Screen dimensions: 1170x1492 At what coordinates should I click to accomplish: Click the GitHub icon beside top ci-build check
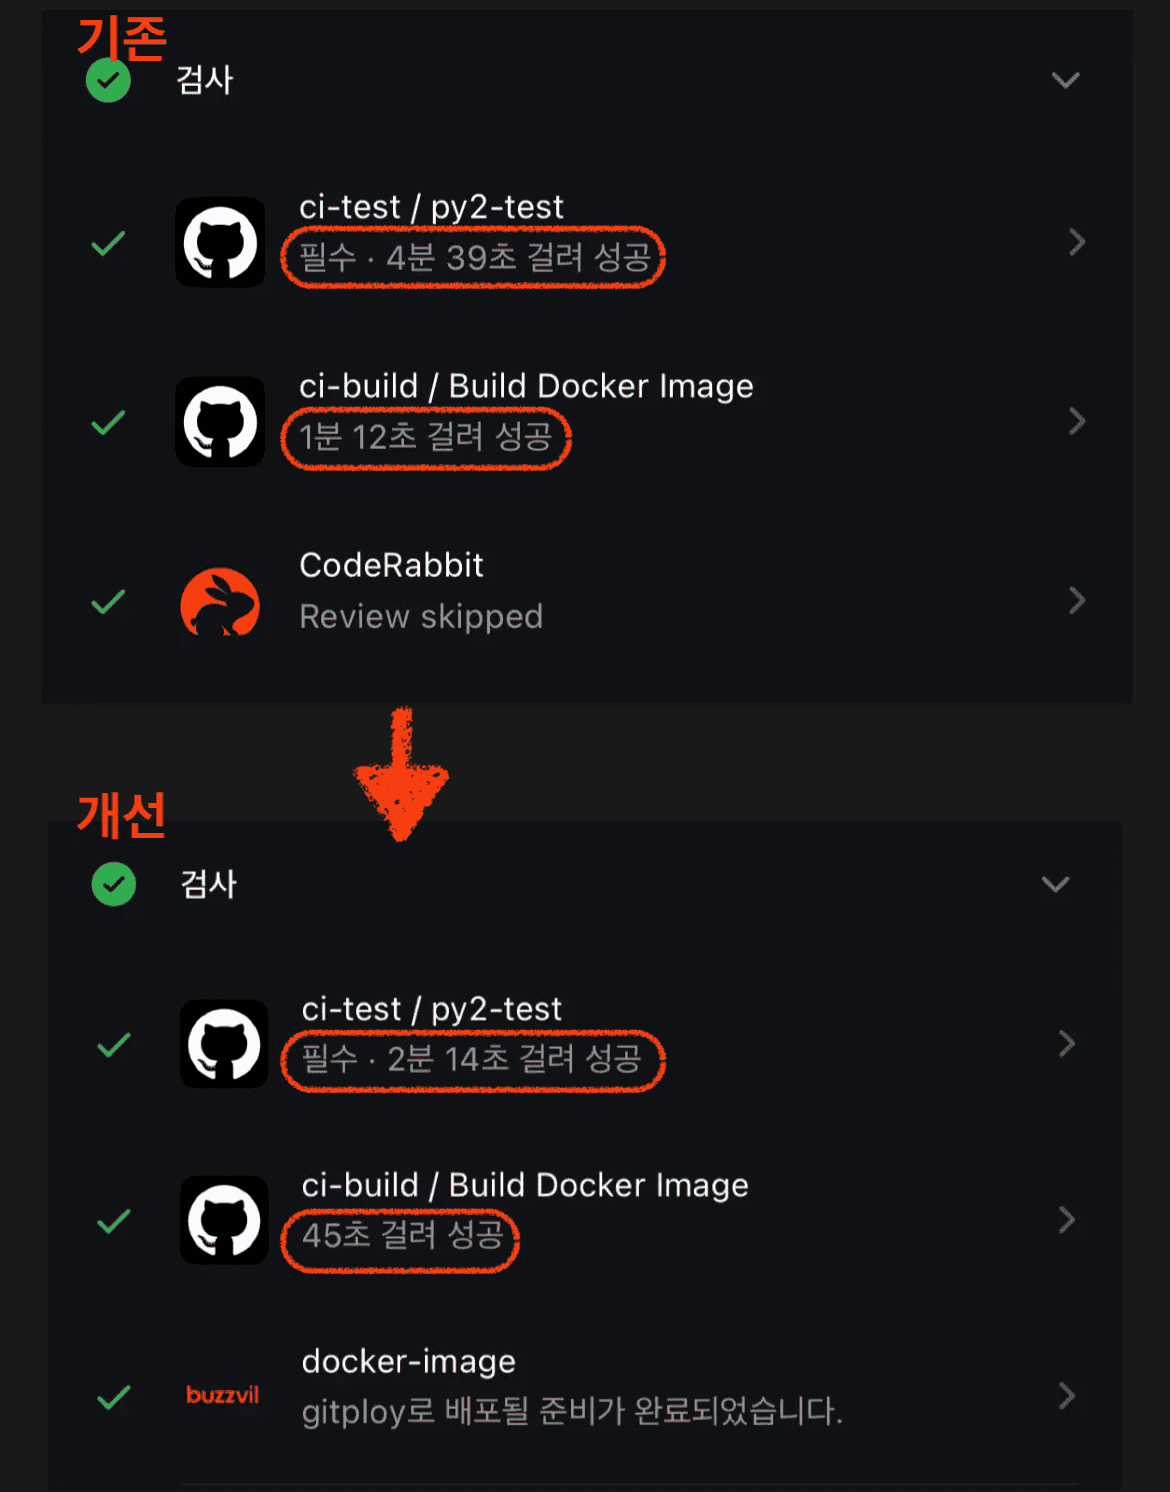point(220,421)
